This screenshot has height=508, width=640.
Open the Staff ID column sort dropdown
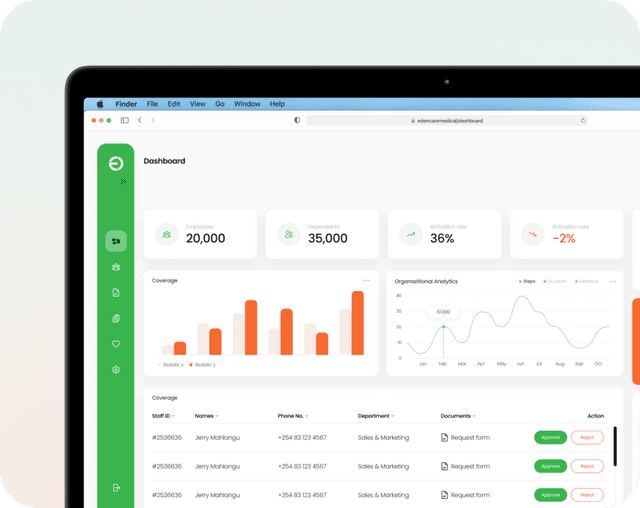coord(163,415)
